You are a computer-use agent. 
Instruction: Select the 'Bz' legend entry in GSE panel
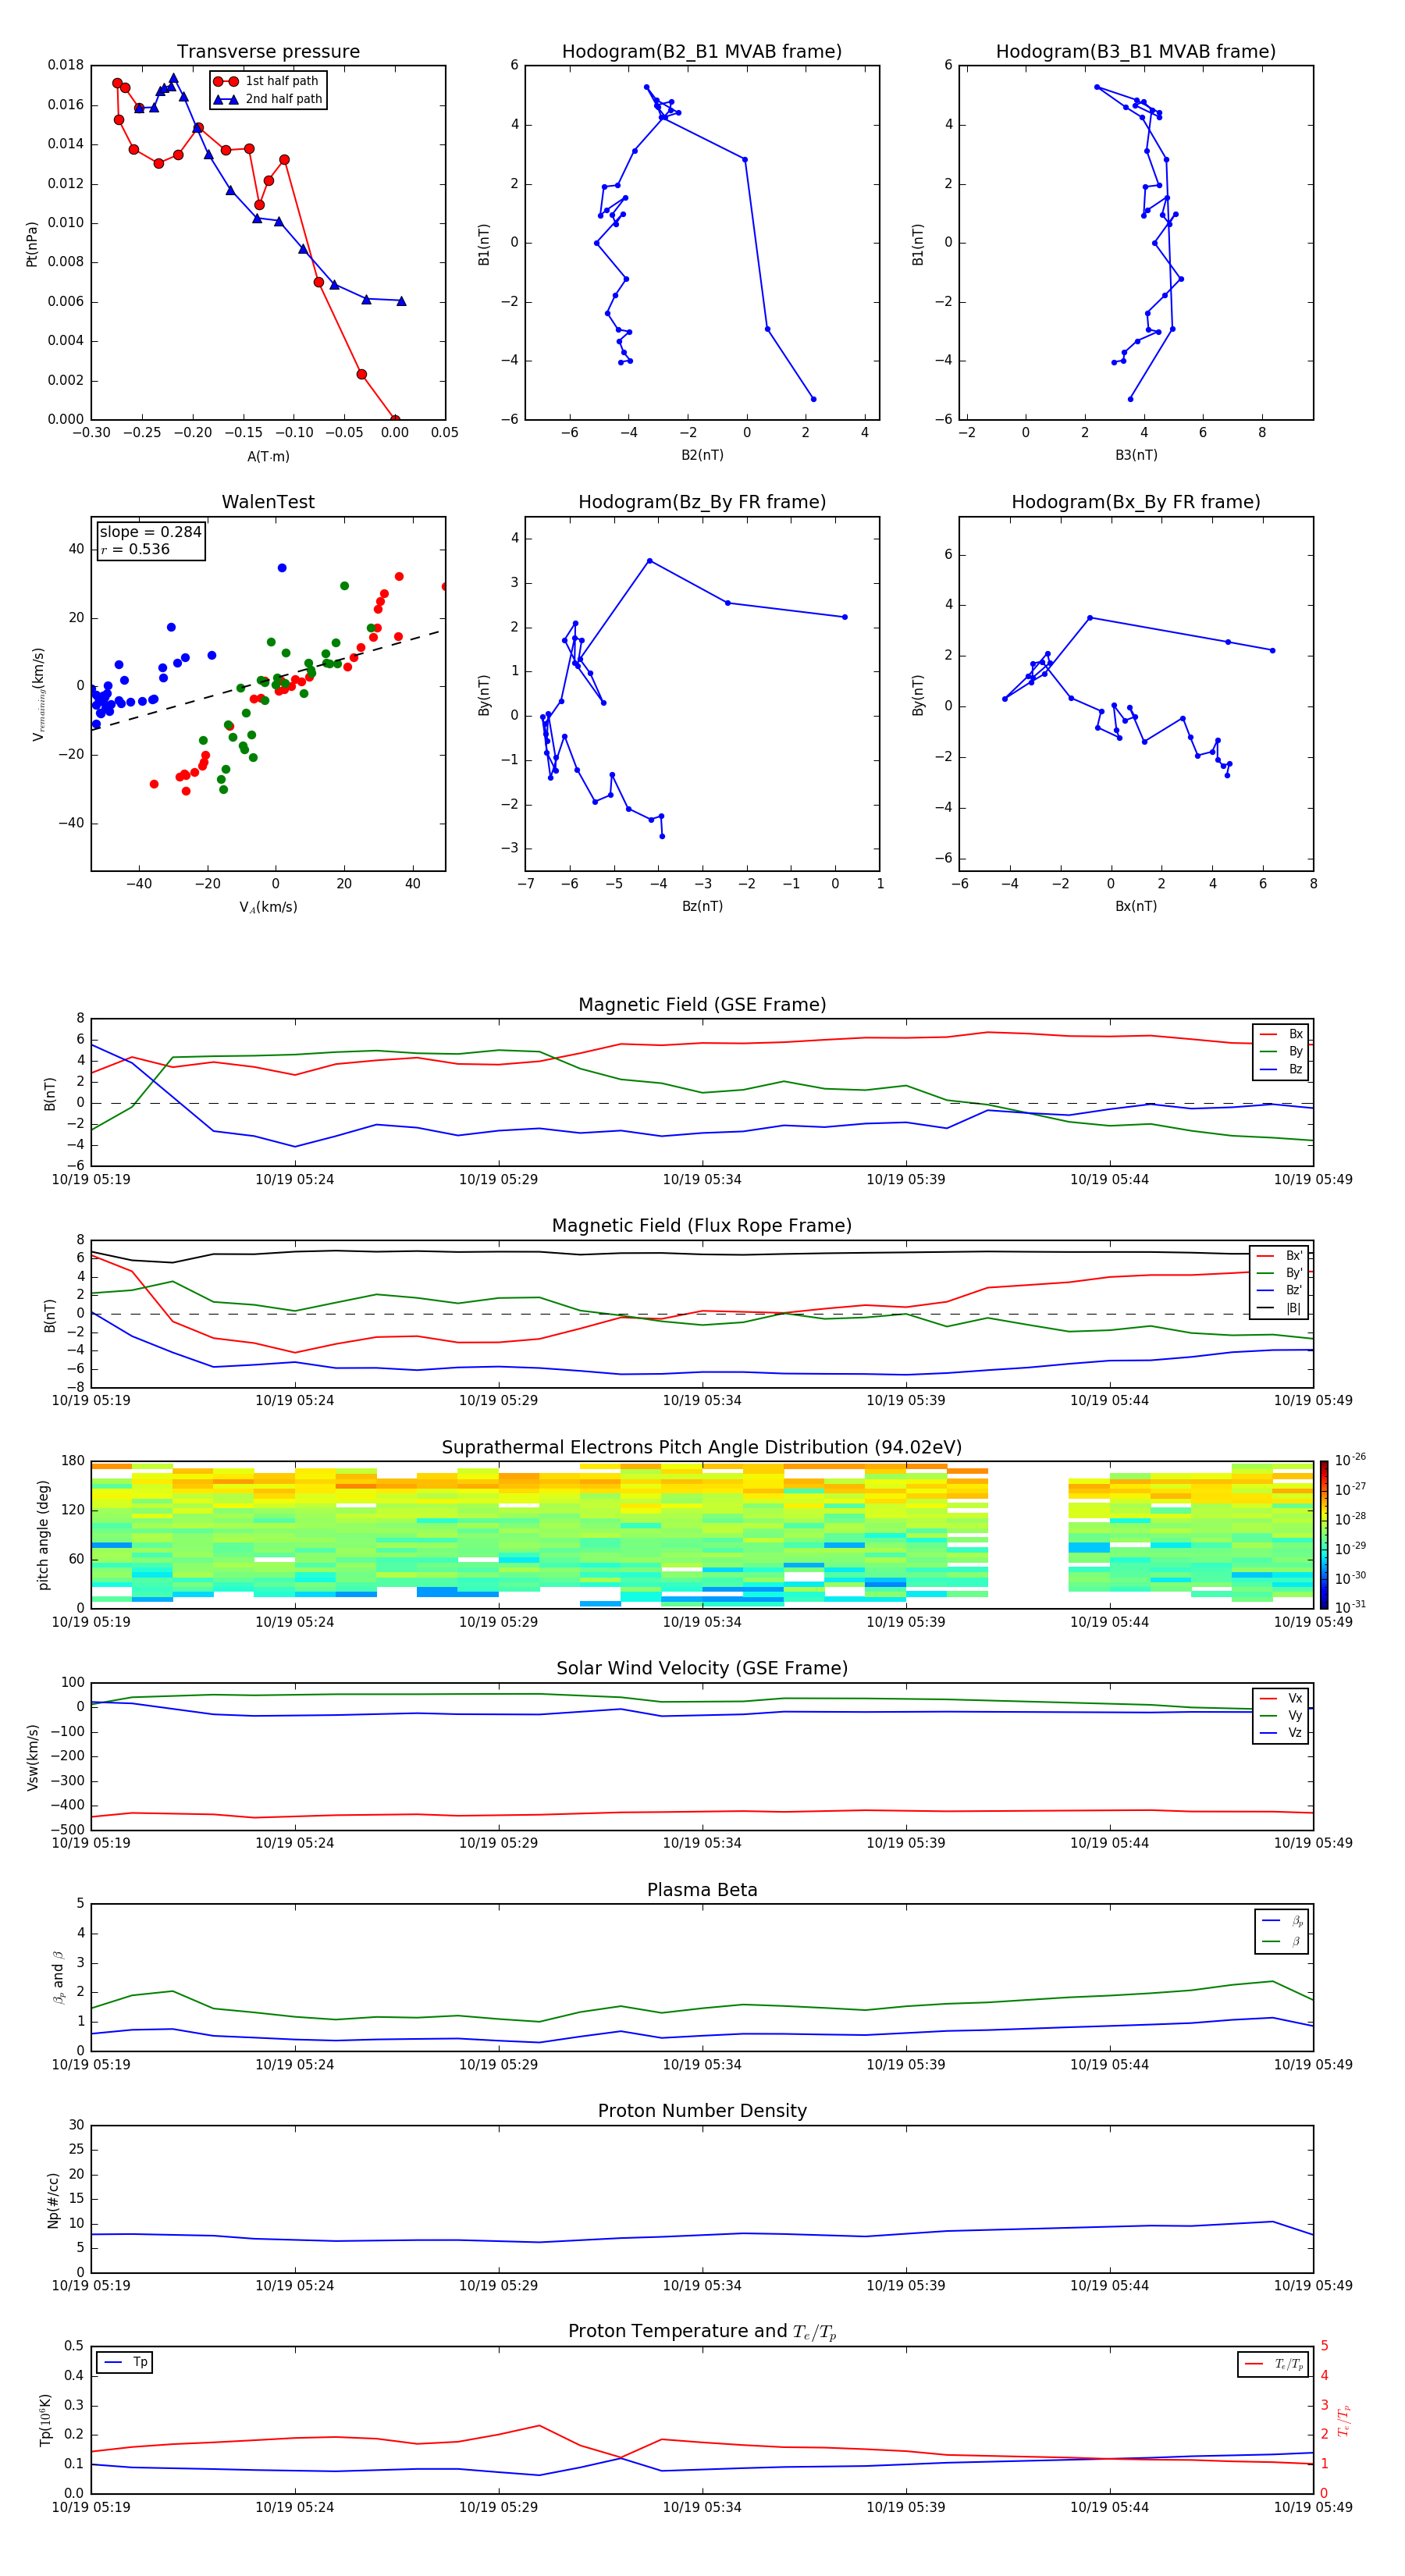[1281, 1069]
